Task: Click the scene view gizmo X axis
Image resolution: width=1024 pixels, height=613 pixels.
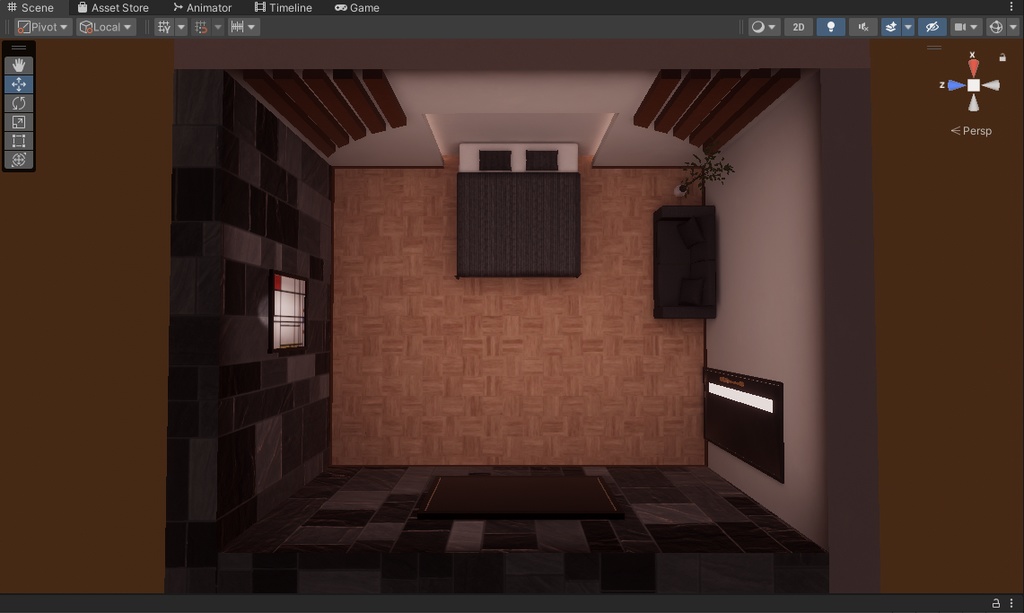Action: click(972, 66)
